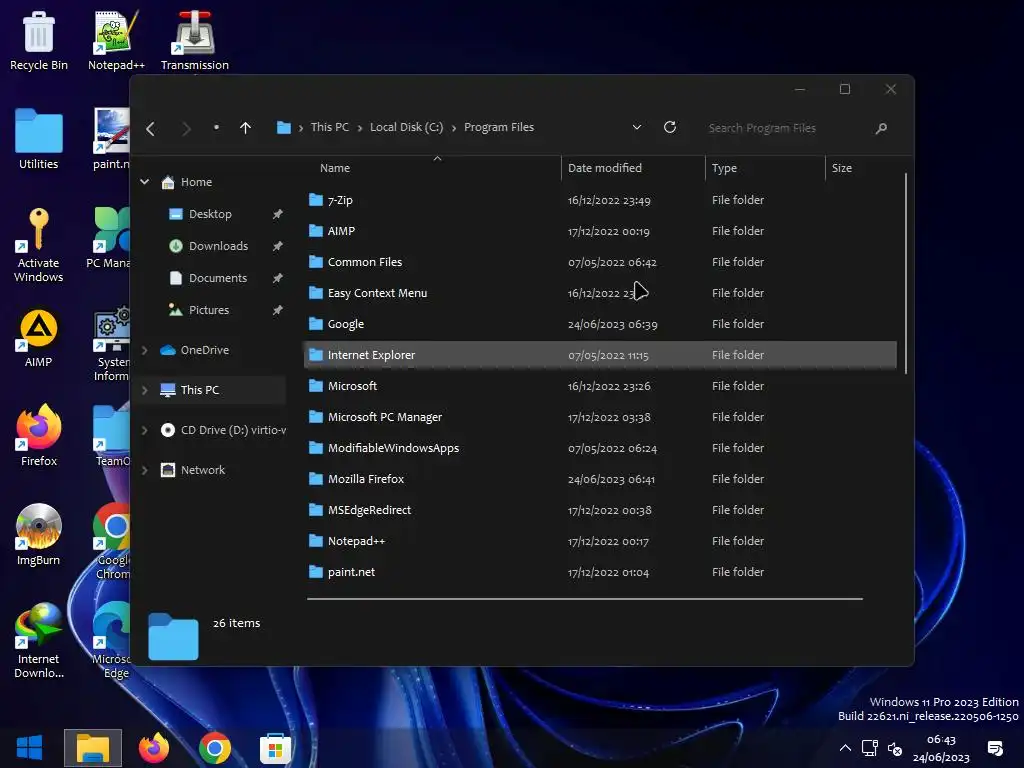Image resolution: width=1024 pixels, height=768 pixels.
Task: Open Chrome from the taskbar
Action: coord(215,747)
